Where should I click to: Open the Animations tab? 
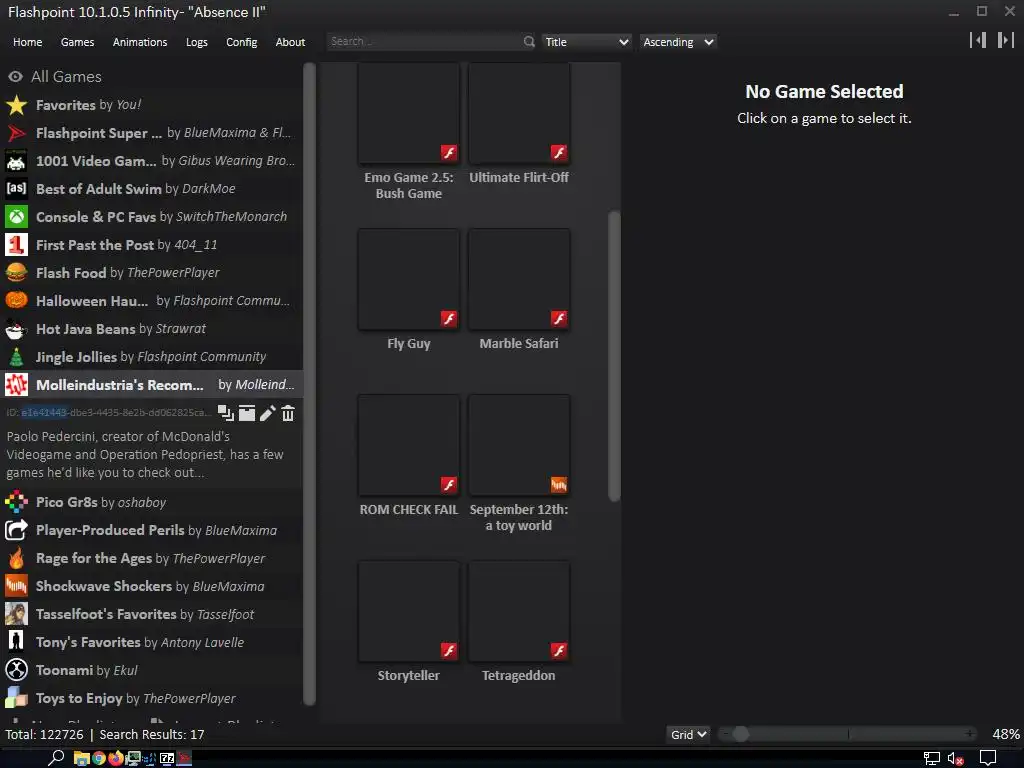[x=140, y=42]
